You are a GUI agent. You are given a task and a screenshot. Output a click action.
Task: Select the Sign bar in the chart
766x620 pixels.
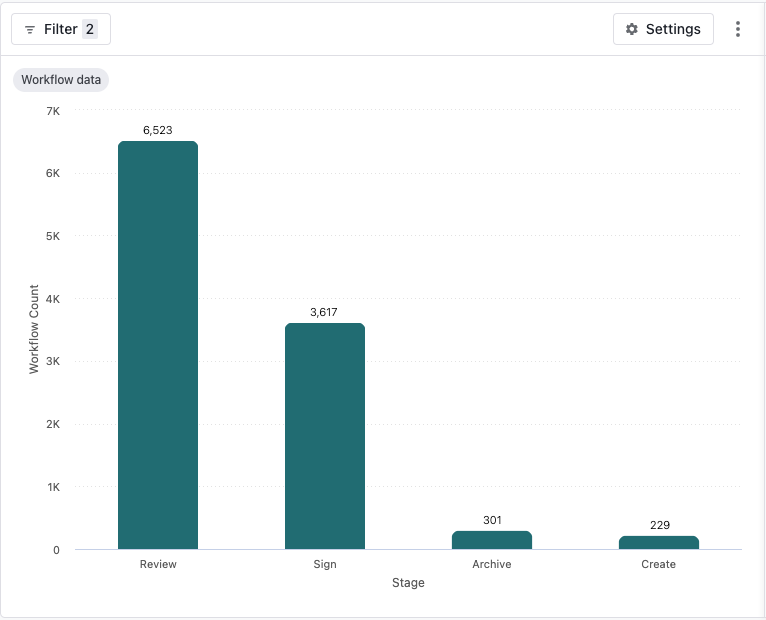325,436
